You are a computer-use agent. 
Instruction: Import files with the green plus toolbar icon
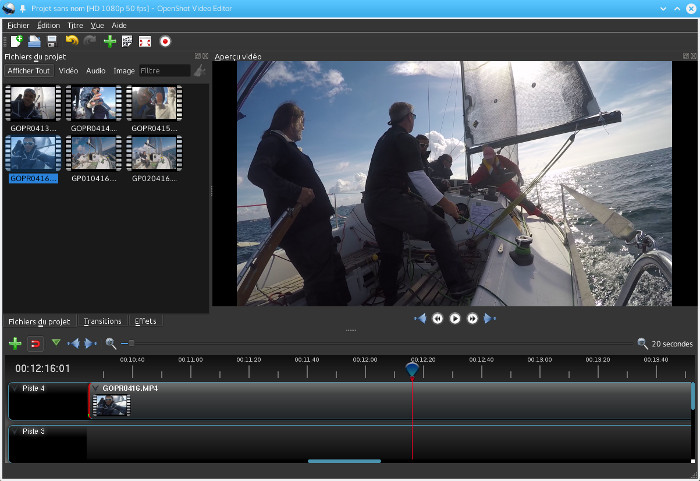click(109, 41)
